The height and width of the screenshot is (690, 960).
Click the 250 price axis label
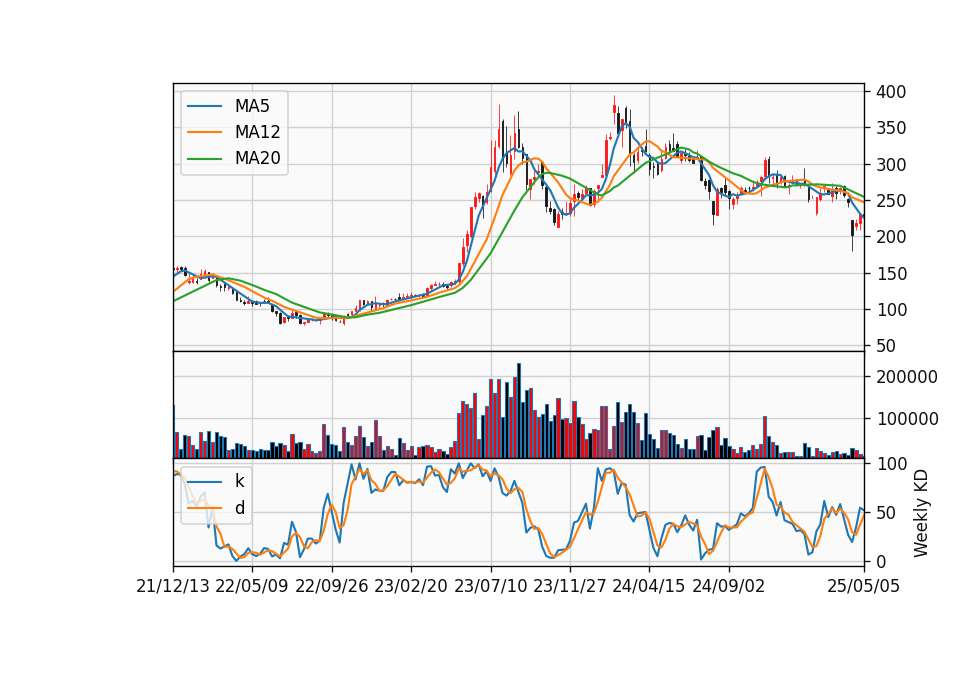click(x=891, y=201)
